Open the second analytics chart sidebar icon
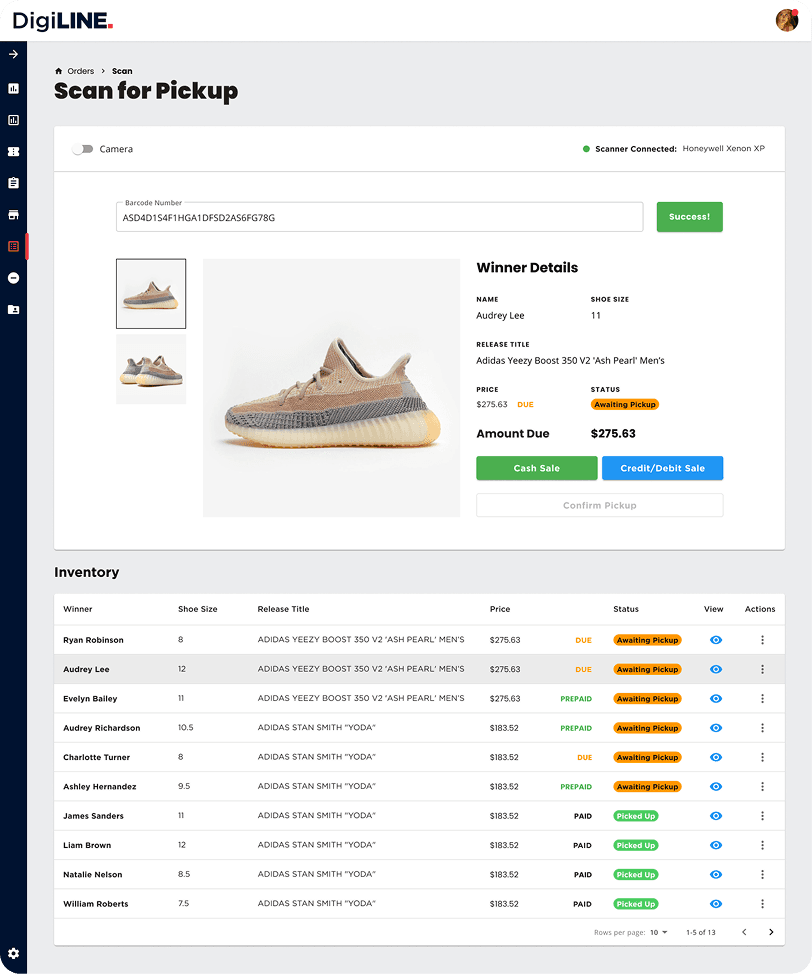This screenshot has width=812, height=974. tap(13, 120)
